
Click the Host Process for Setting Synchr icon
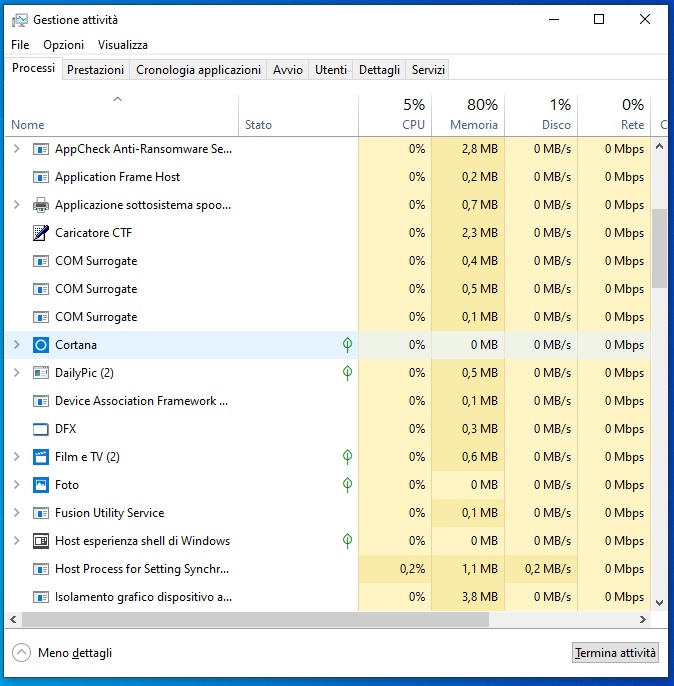click(x=41, y=569)
